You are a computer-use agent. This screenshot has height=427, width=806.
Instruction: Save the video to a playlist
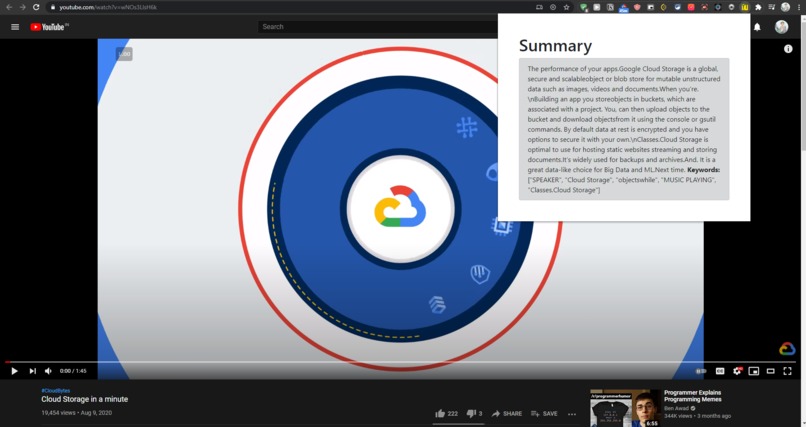tap(544, 414)
